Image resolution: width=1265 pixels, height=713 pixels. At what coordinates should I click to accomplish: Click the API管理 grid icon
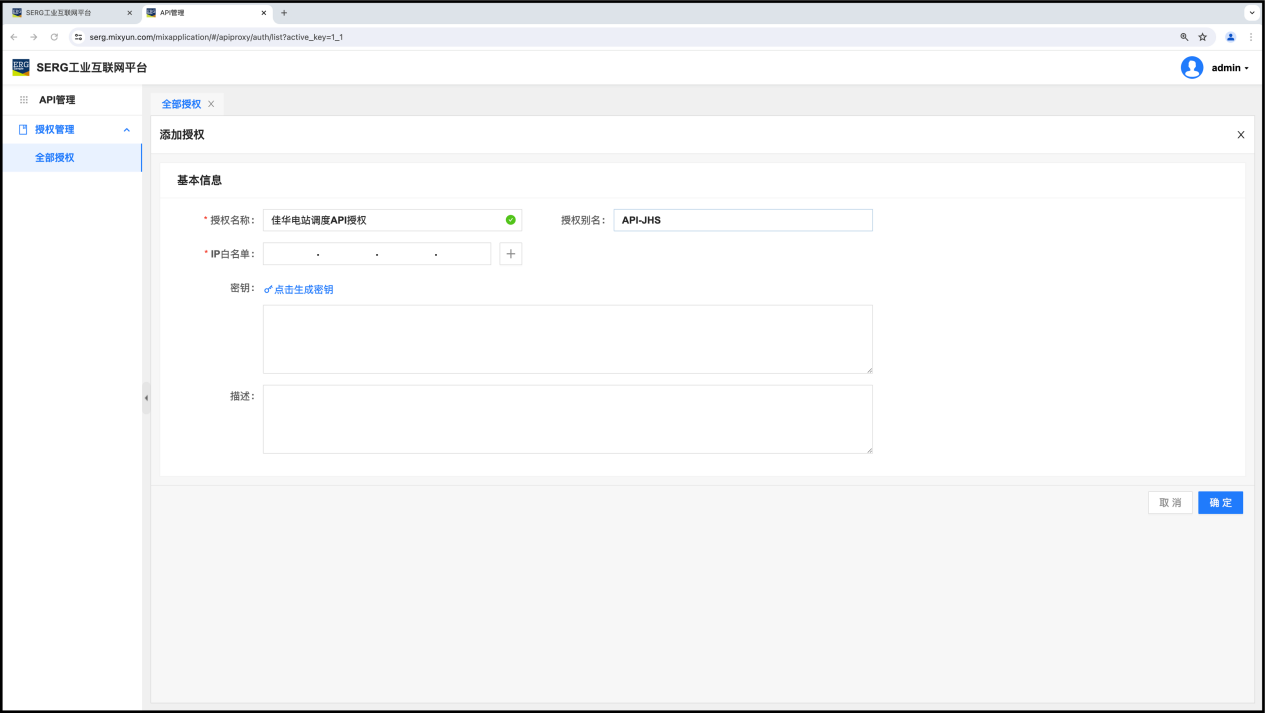24,100
